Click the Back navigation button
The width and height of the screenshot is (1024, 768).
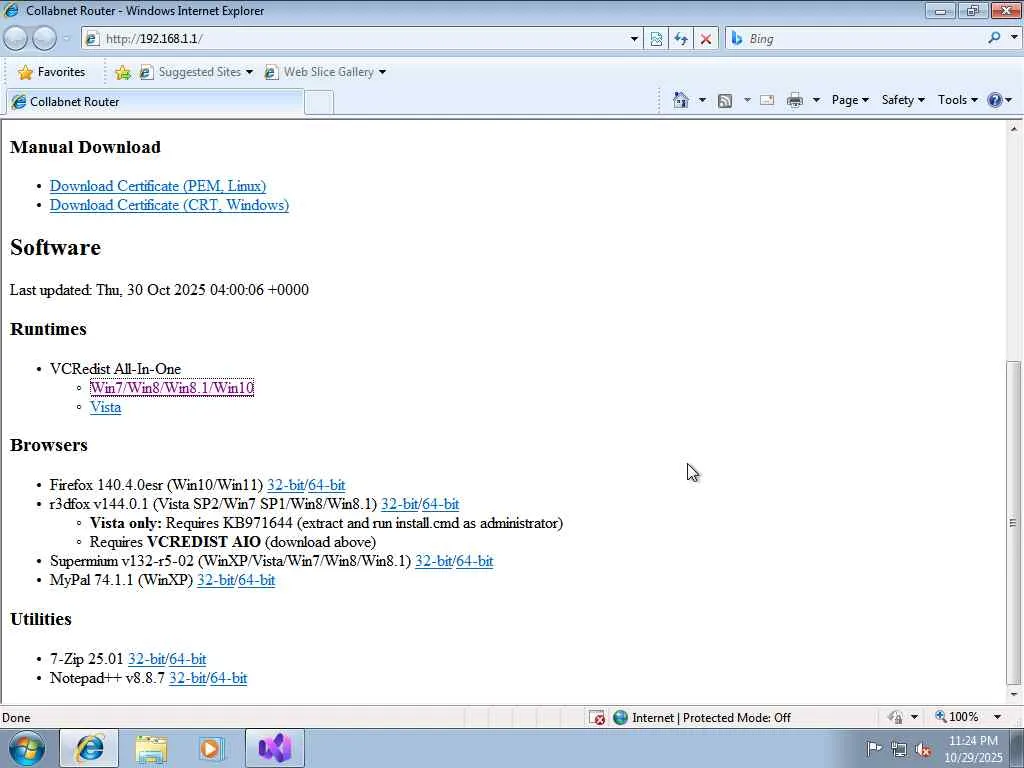tap(16, 39)
